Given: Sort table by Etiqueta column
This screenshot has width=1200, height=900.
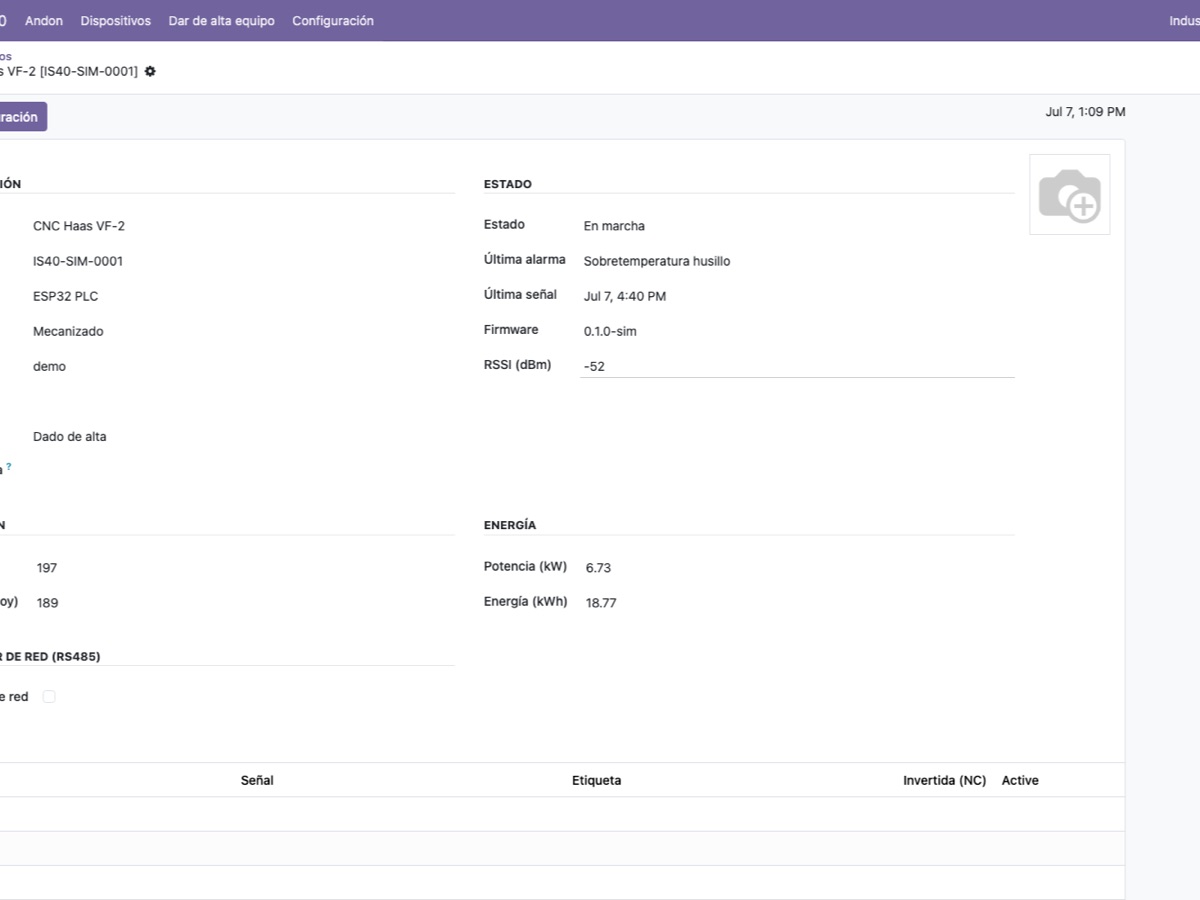Looking at the screenshot, I should pos(596,780).
